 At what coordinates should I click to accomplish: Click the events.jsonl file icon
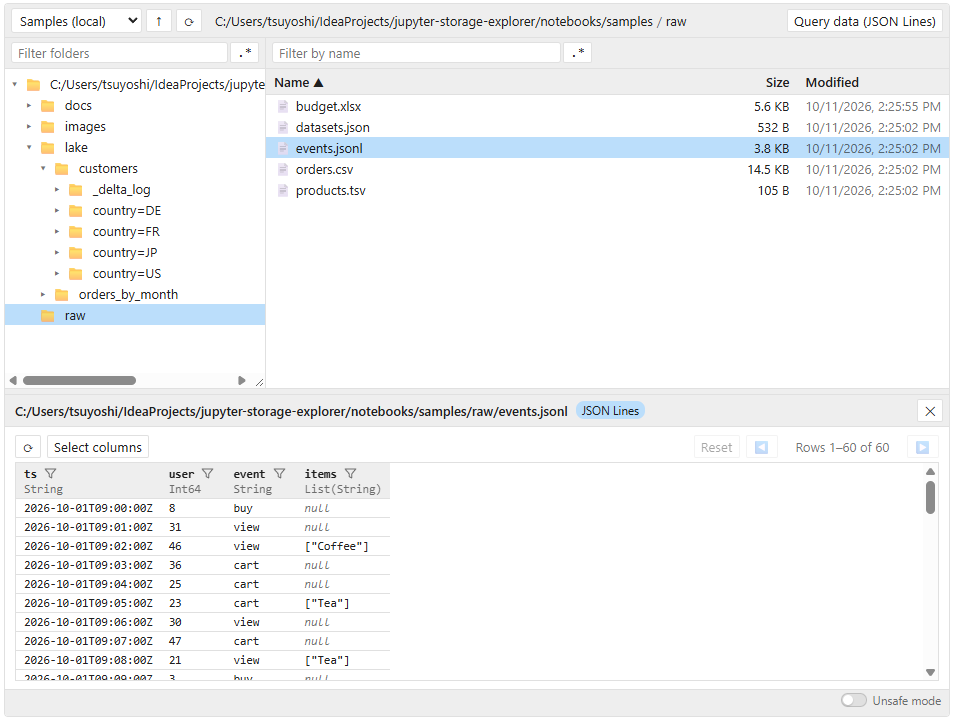point(283,149)
